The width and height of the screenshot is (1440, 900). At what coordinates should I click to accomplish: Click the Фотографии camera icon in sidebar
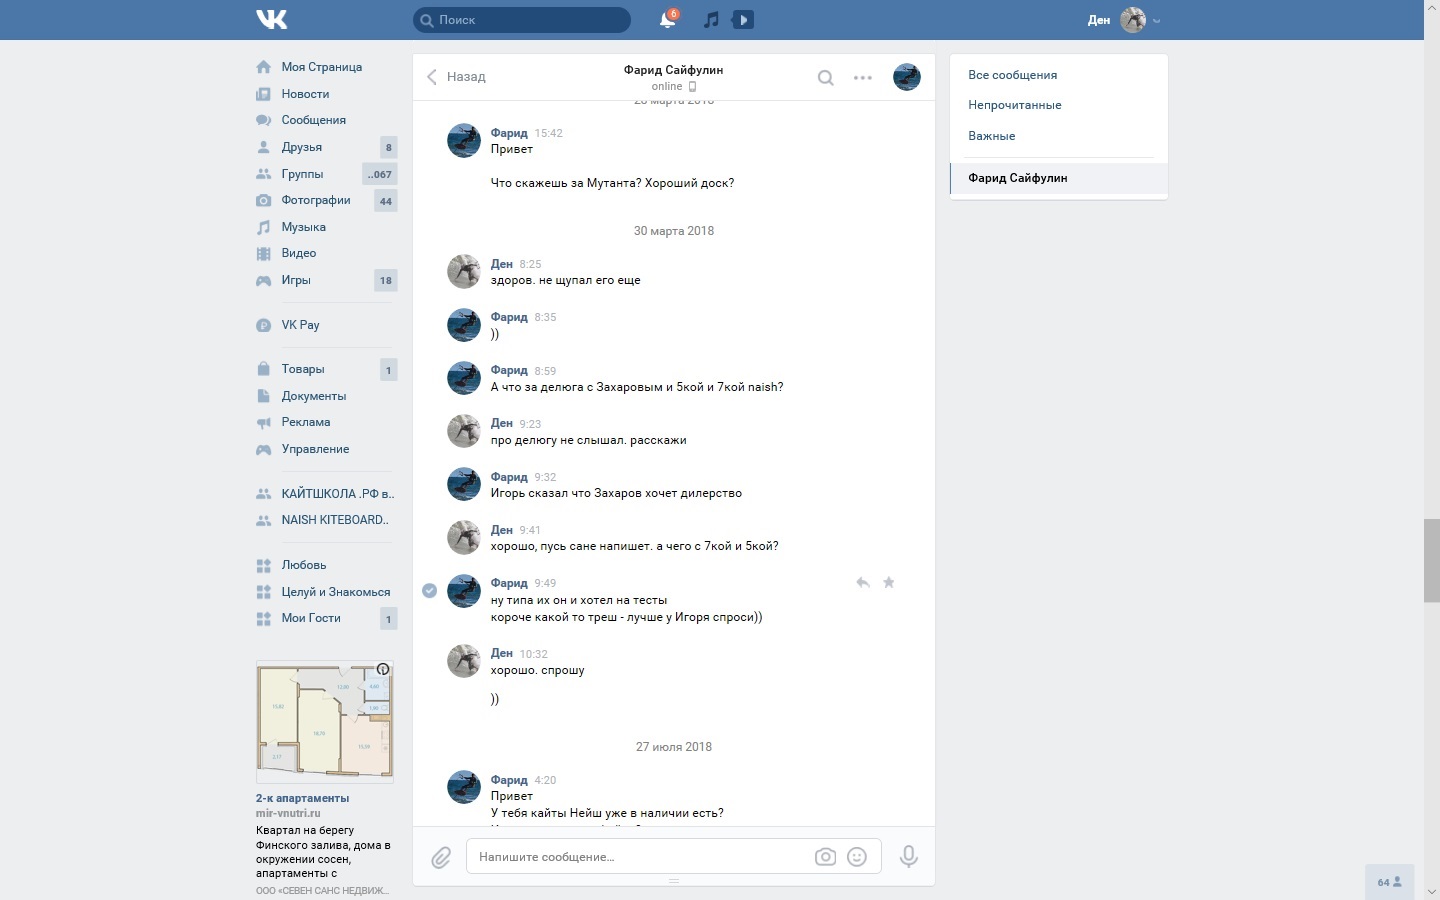[x=263, y=200]
